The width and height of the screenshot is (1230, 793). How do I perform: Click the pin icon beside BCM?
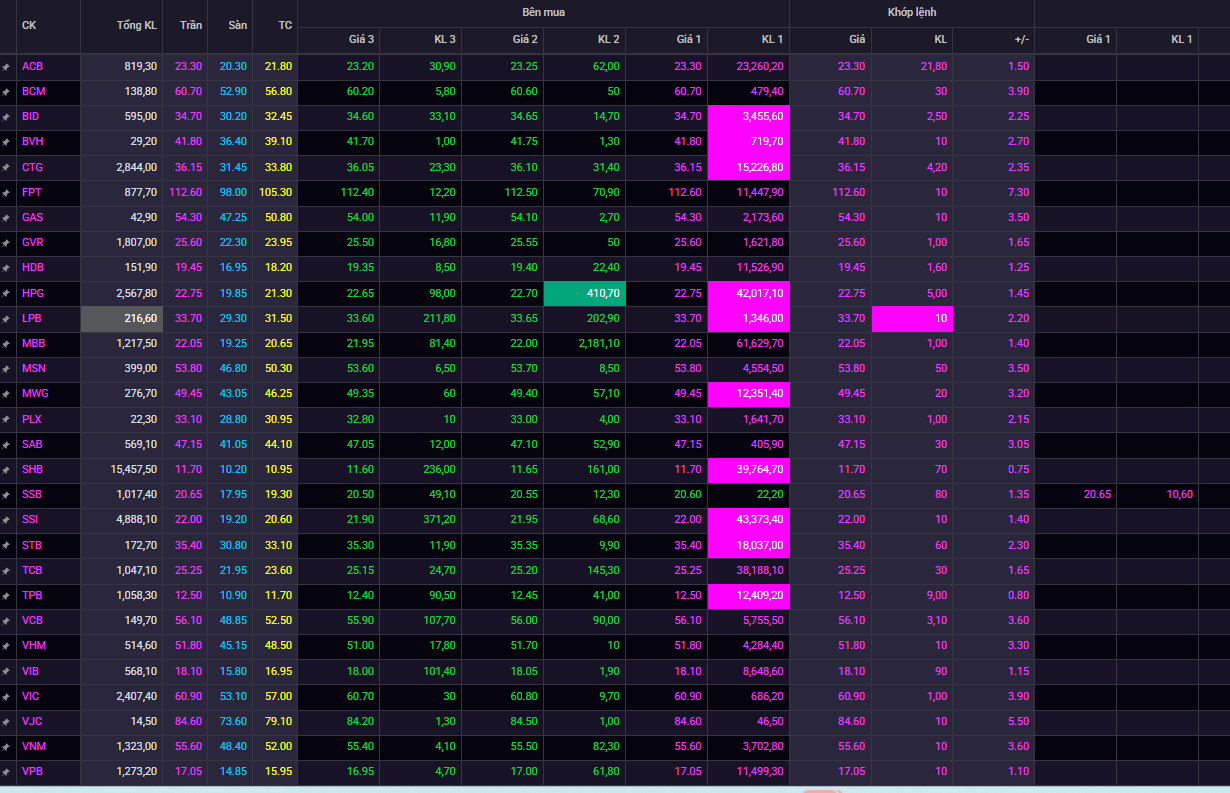coord(6,92)
